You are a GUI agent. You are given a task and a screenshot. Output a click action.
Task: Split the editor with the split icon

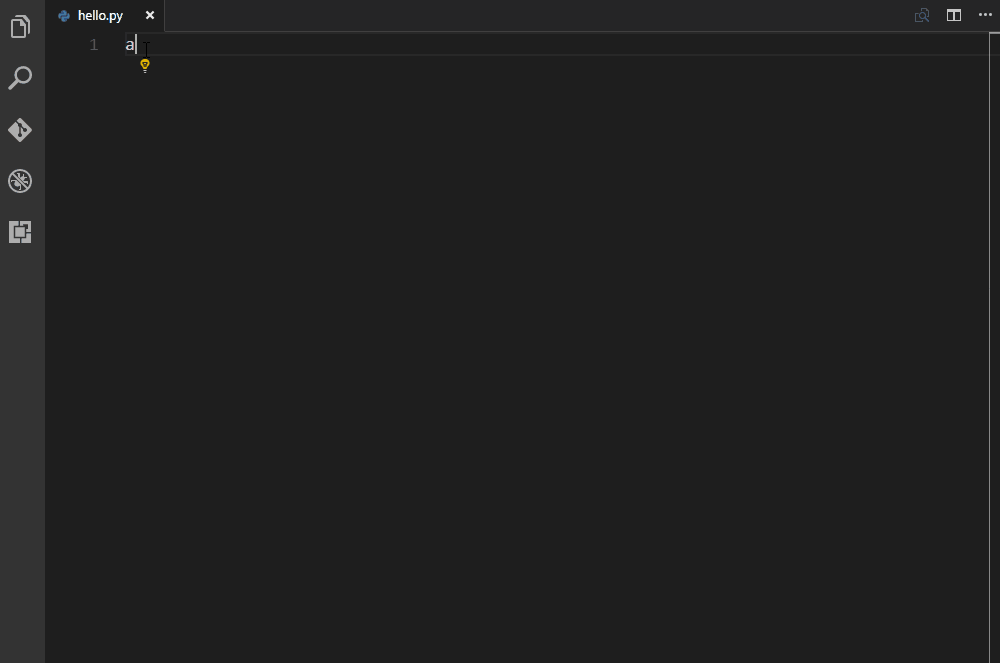(953, 15)
